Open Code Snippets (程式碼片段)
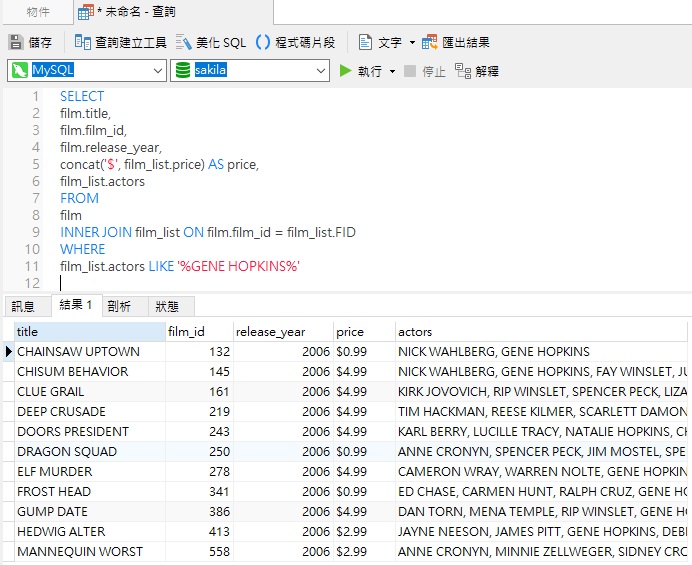 point(264,42)
